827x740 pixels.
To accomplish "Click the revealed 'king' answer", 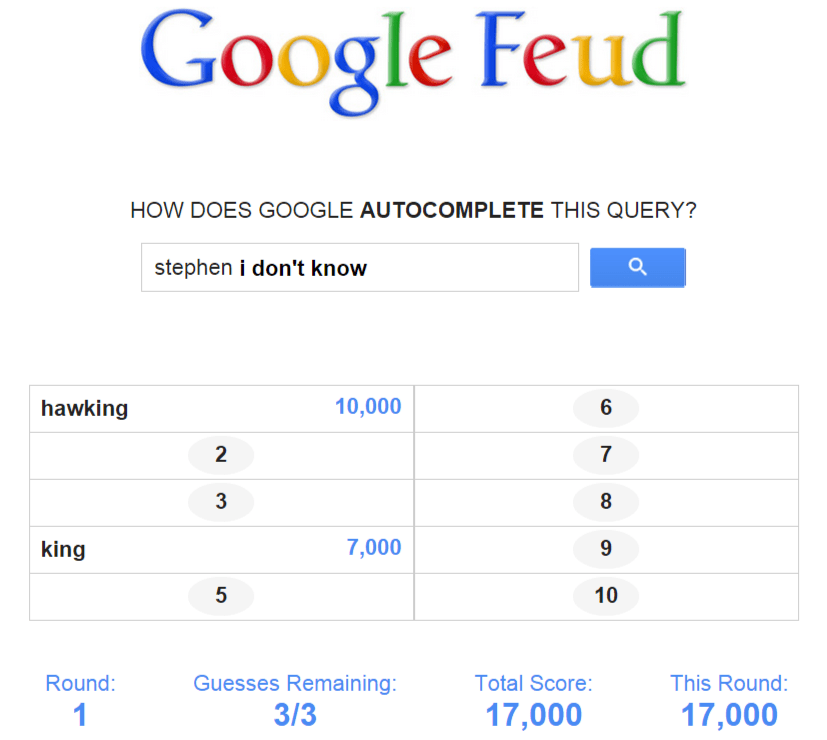I will 63,549.
